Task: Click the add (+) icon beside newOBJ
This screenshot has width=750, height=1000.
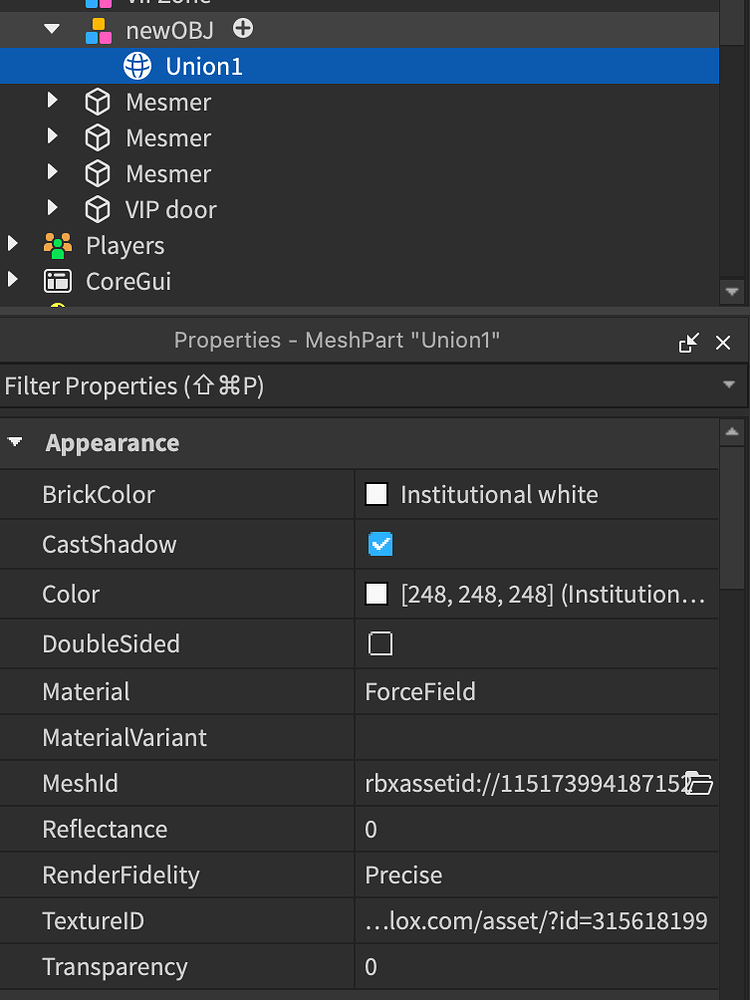Action: click(242, 29)
